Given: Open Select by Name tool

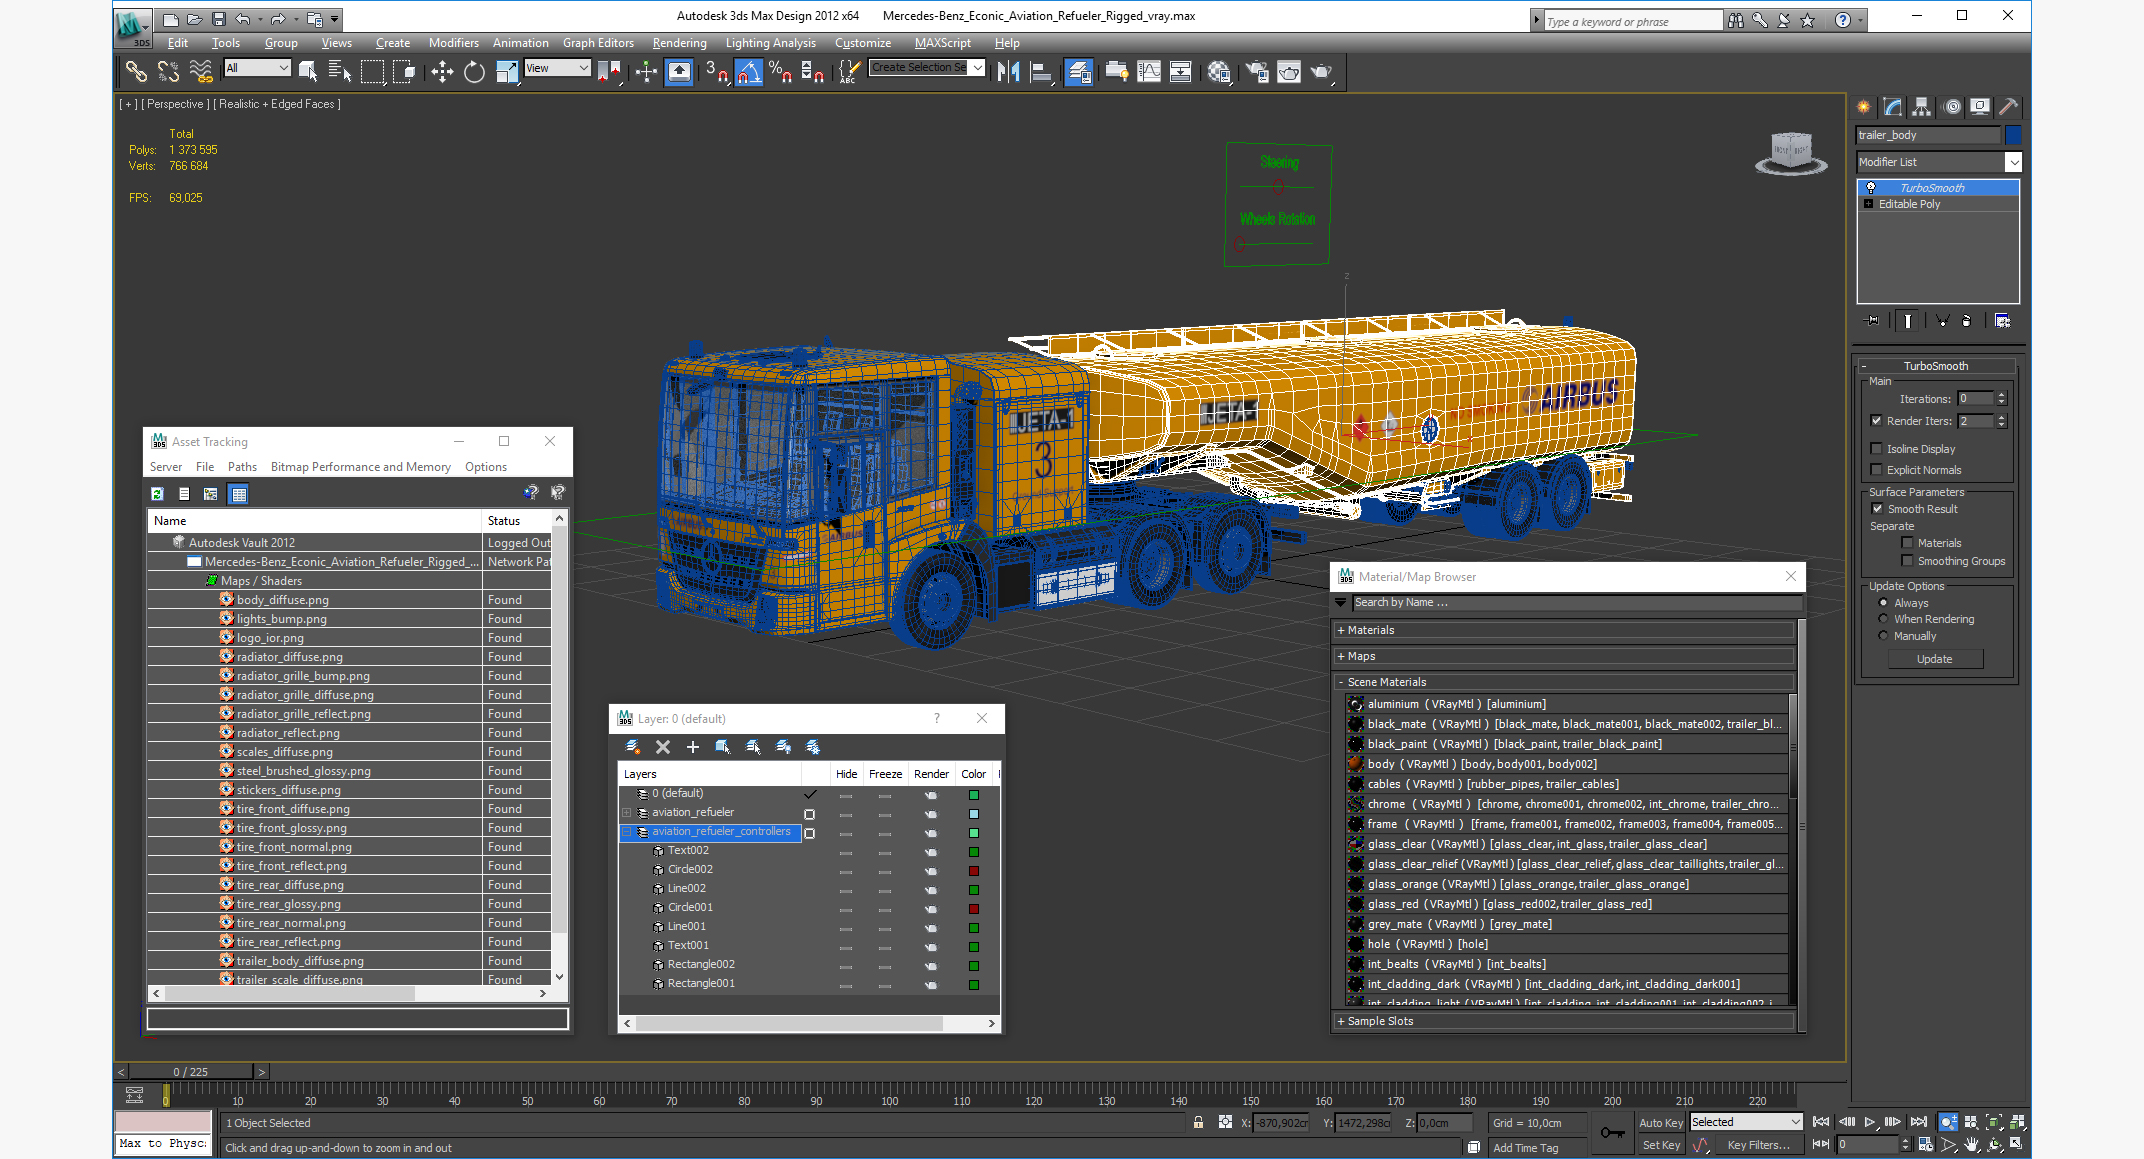Looking at the screenshot, I should [x=339, y=71].
